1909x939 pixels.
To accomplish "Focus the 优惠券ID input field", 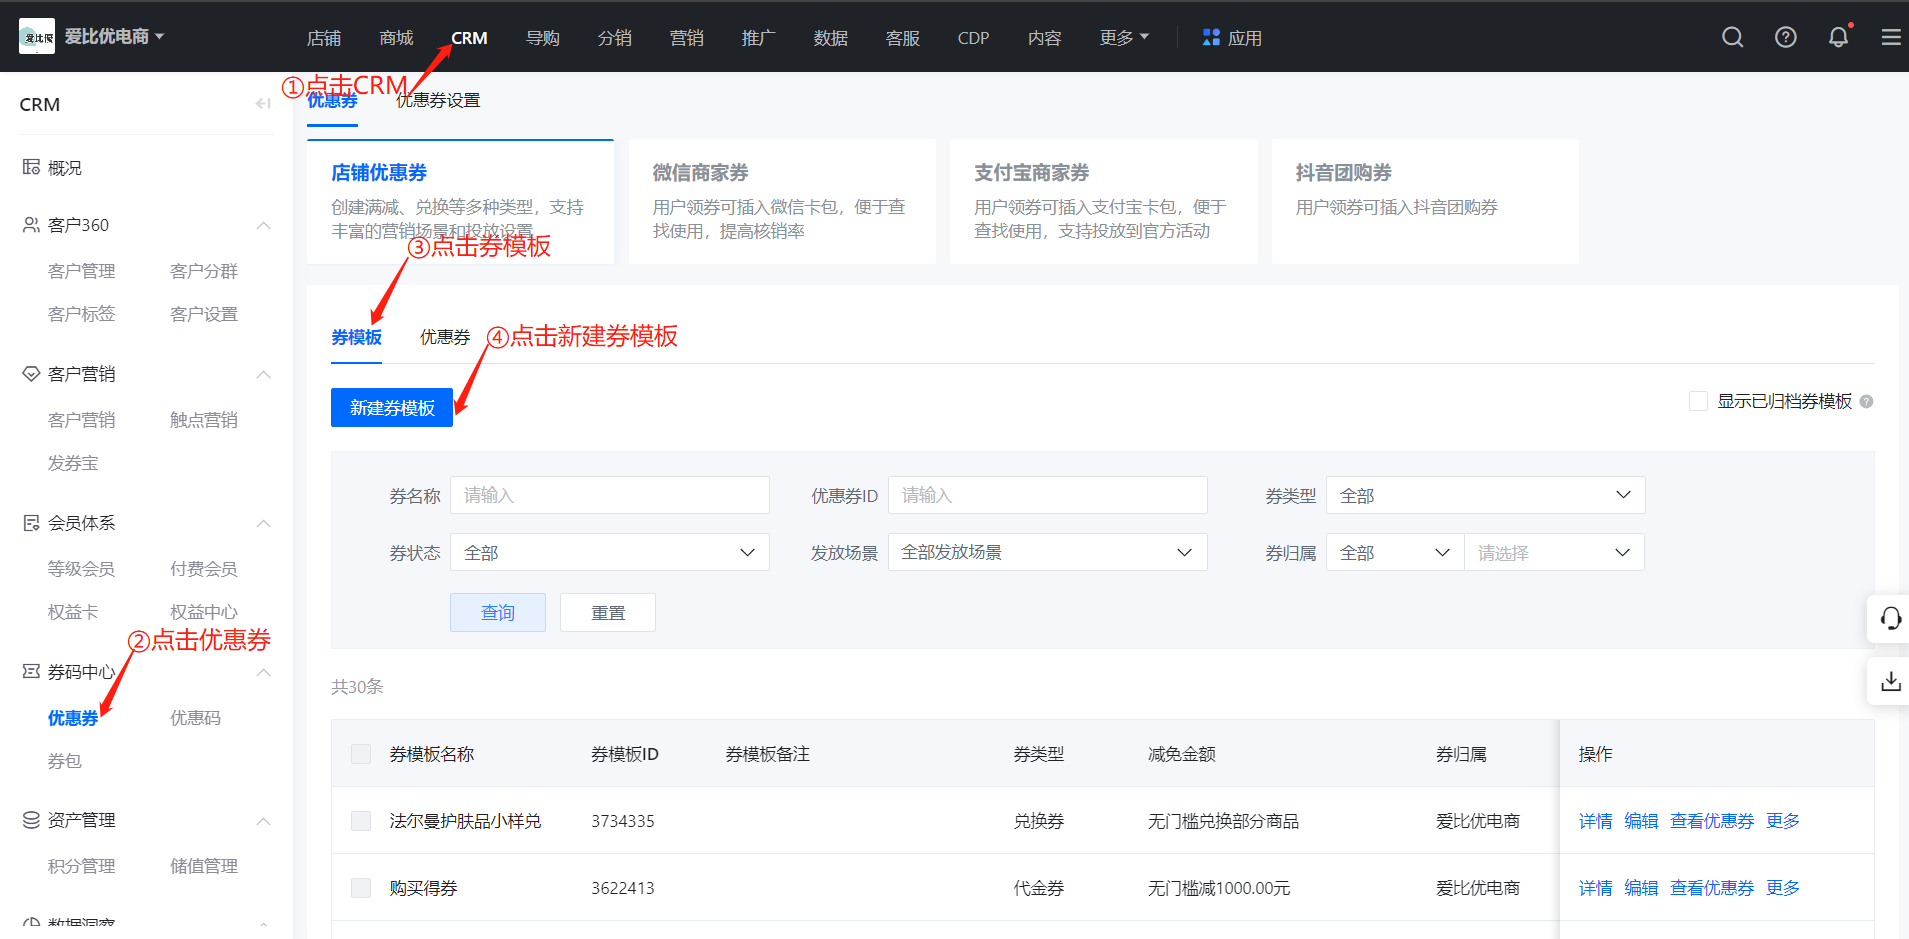I will click(1047, 495).
